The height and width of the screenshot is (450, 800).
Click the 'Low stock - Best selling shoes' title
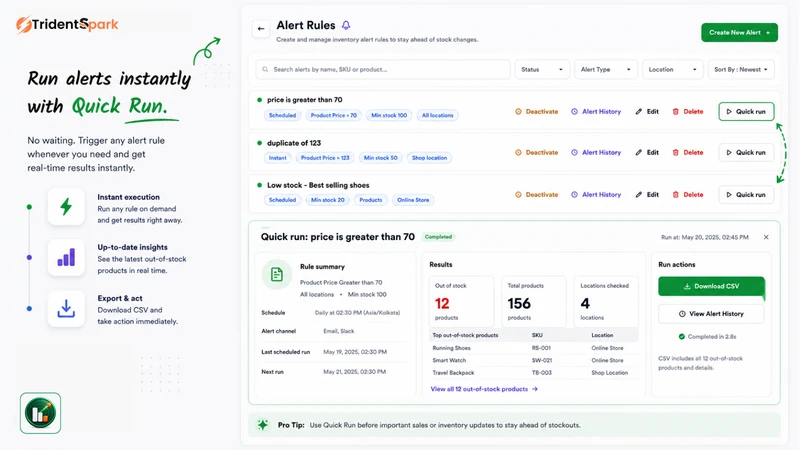pos(318,185)
